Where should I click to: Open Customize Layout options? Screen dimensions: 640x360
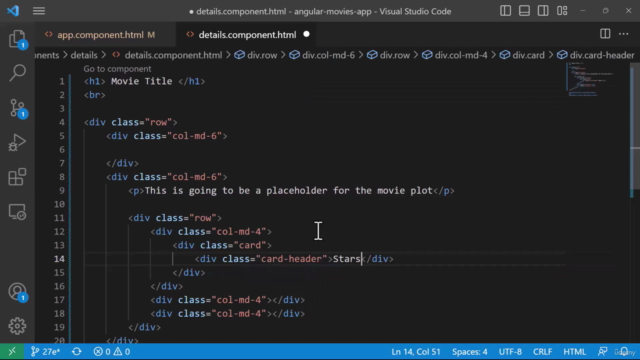pyautogui.click(x=562, y=11)
